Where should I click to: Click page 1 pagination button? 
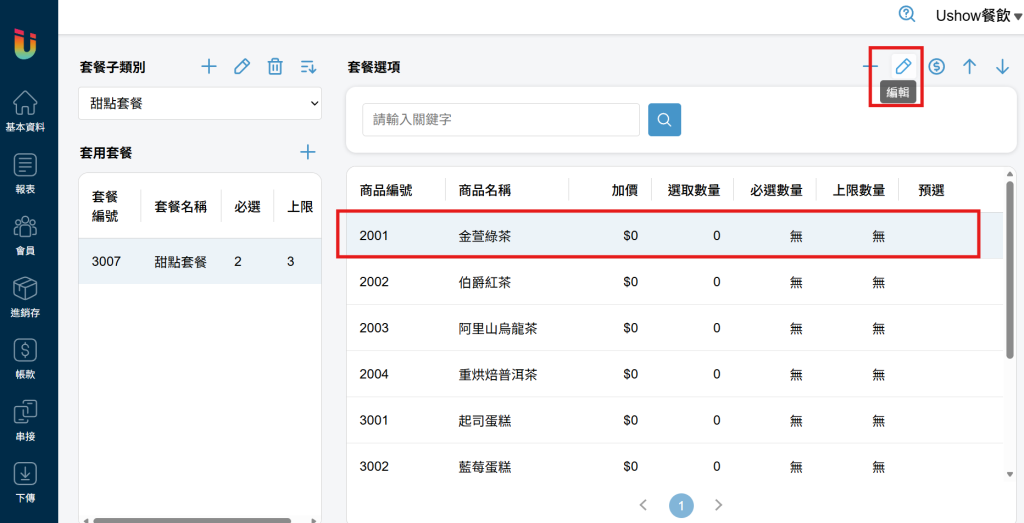pyautogui.click(x=681, y=505)
